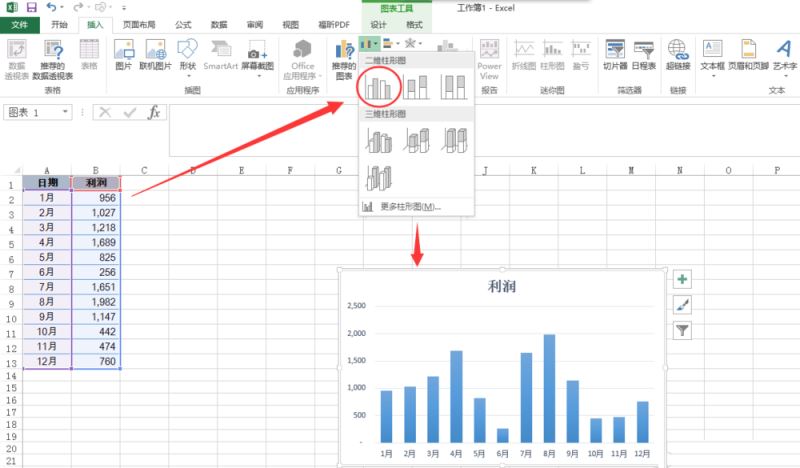The height and width of the screenshot is (468, 800).
Task: Open the PivotTable (数据透视表) button
Action: pyautogui.click(x=17, y=60)
